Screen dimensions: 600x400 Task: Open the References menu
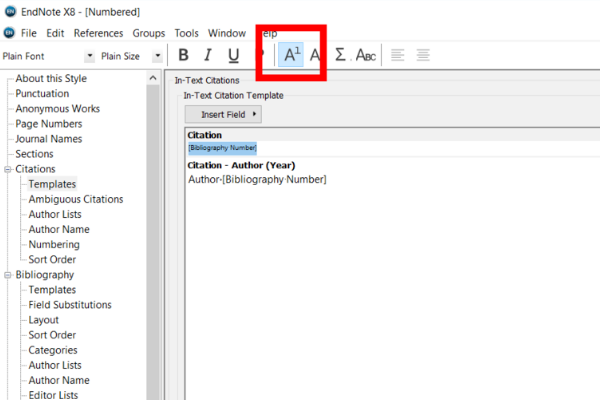(98, 33)
